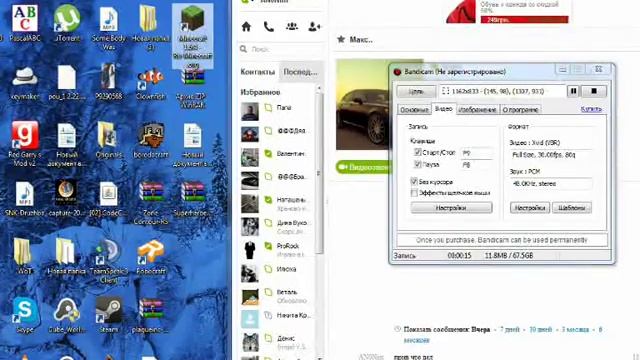Open the PascalABC desktop icon
The width and height of the screenshot is (640, 360).
(x=25, y=23)
